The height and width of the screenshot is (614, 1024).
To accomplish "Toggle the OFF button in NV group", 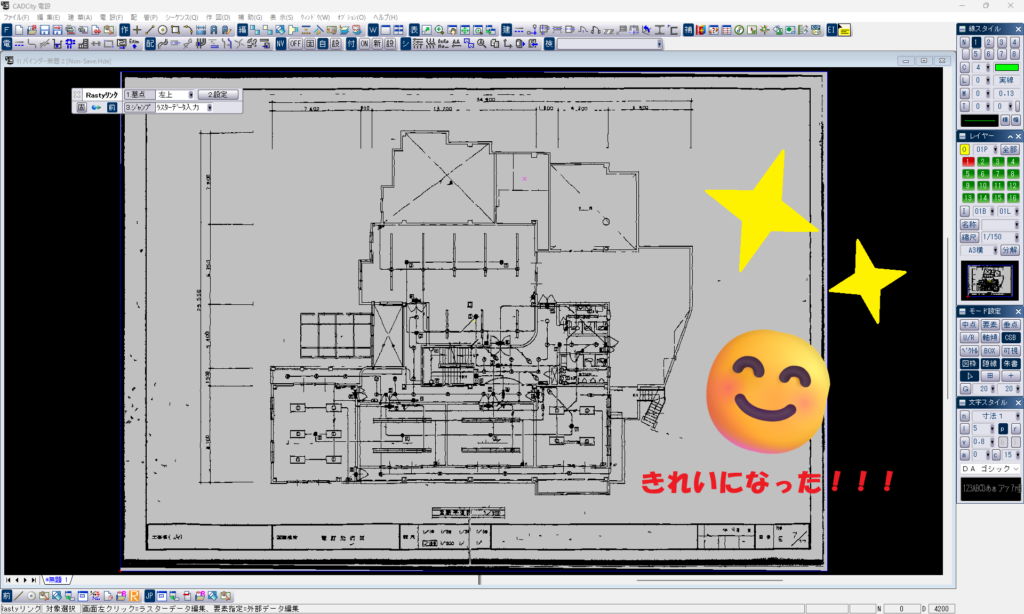I will coord(295,44).
